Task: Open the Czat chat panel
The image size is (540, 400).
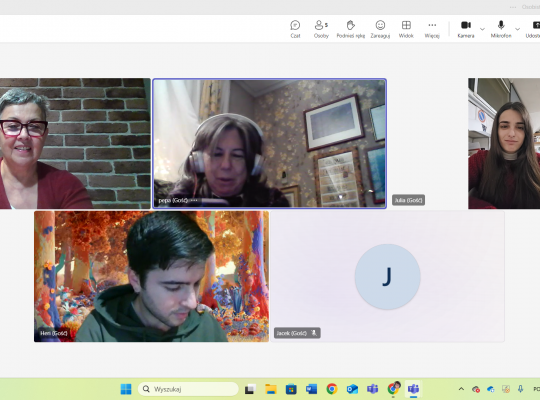Action: [x=295, y=29]
